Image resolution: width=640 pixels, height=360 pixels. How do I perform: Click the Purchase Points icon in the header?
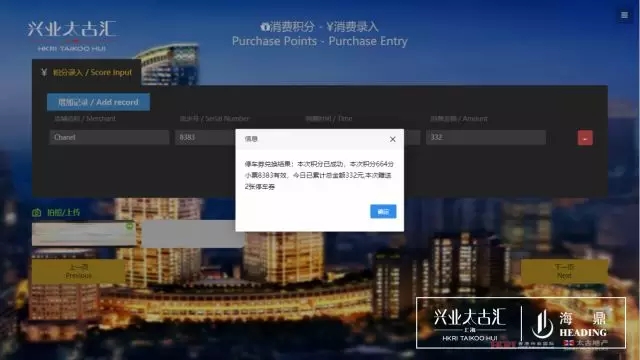pyautogui.click(x=265, y=27)
